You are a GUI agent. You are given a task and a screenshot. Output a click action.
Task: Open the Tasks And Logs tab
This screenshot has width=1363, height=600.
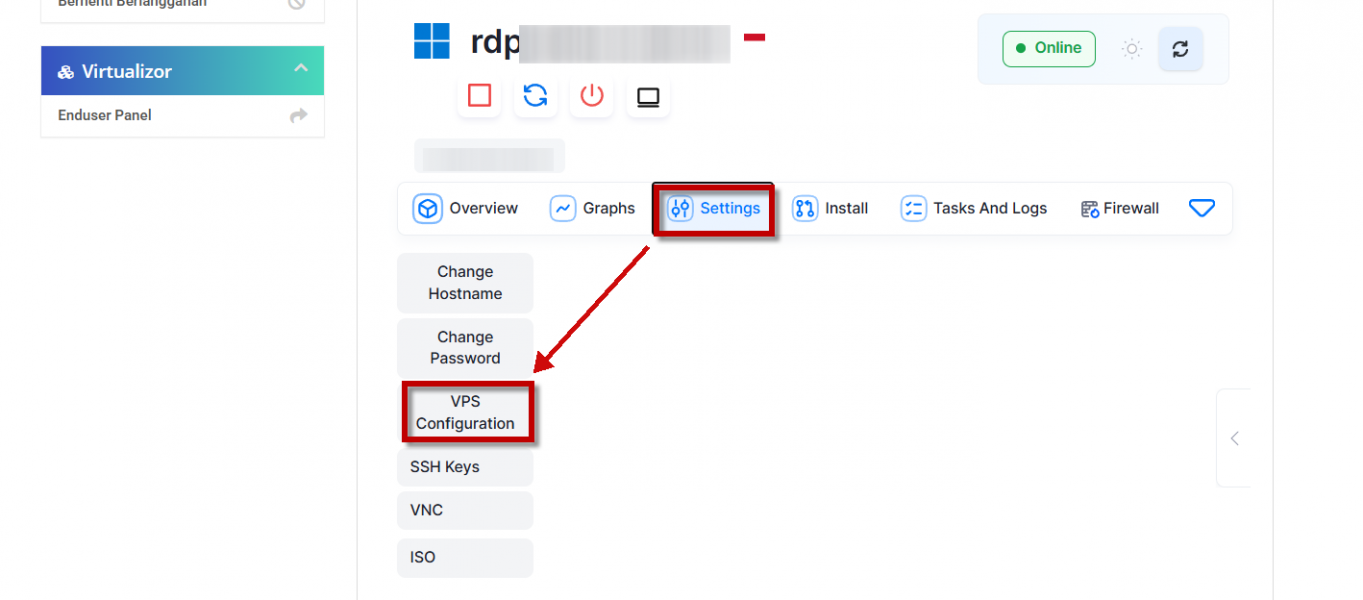coord(974,208)
